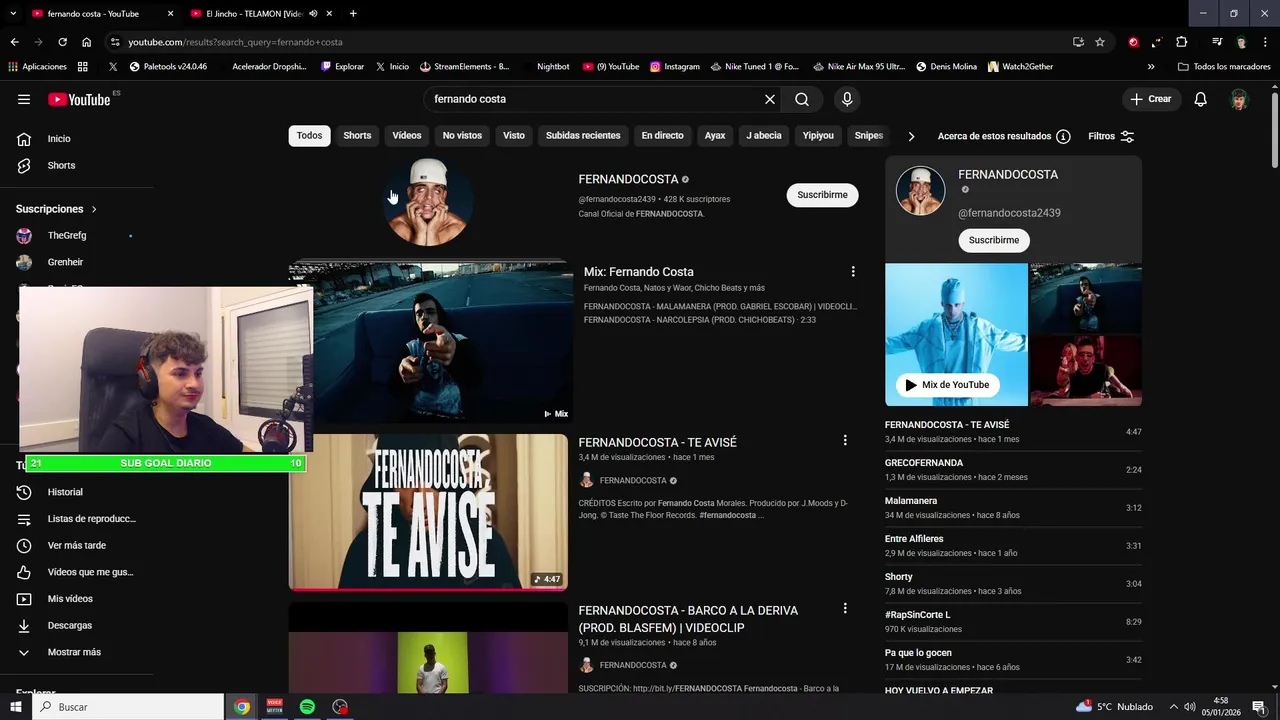
Task: Subscribe in the right channel card
Action: pos(993,240)
